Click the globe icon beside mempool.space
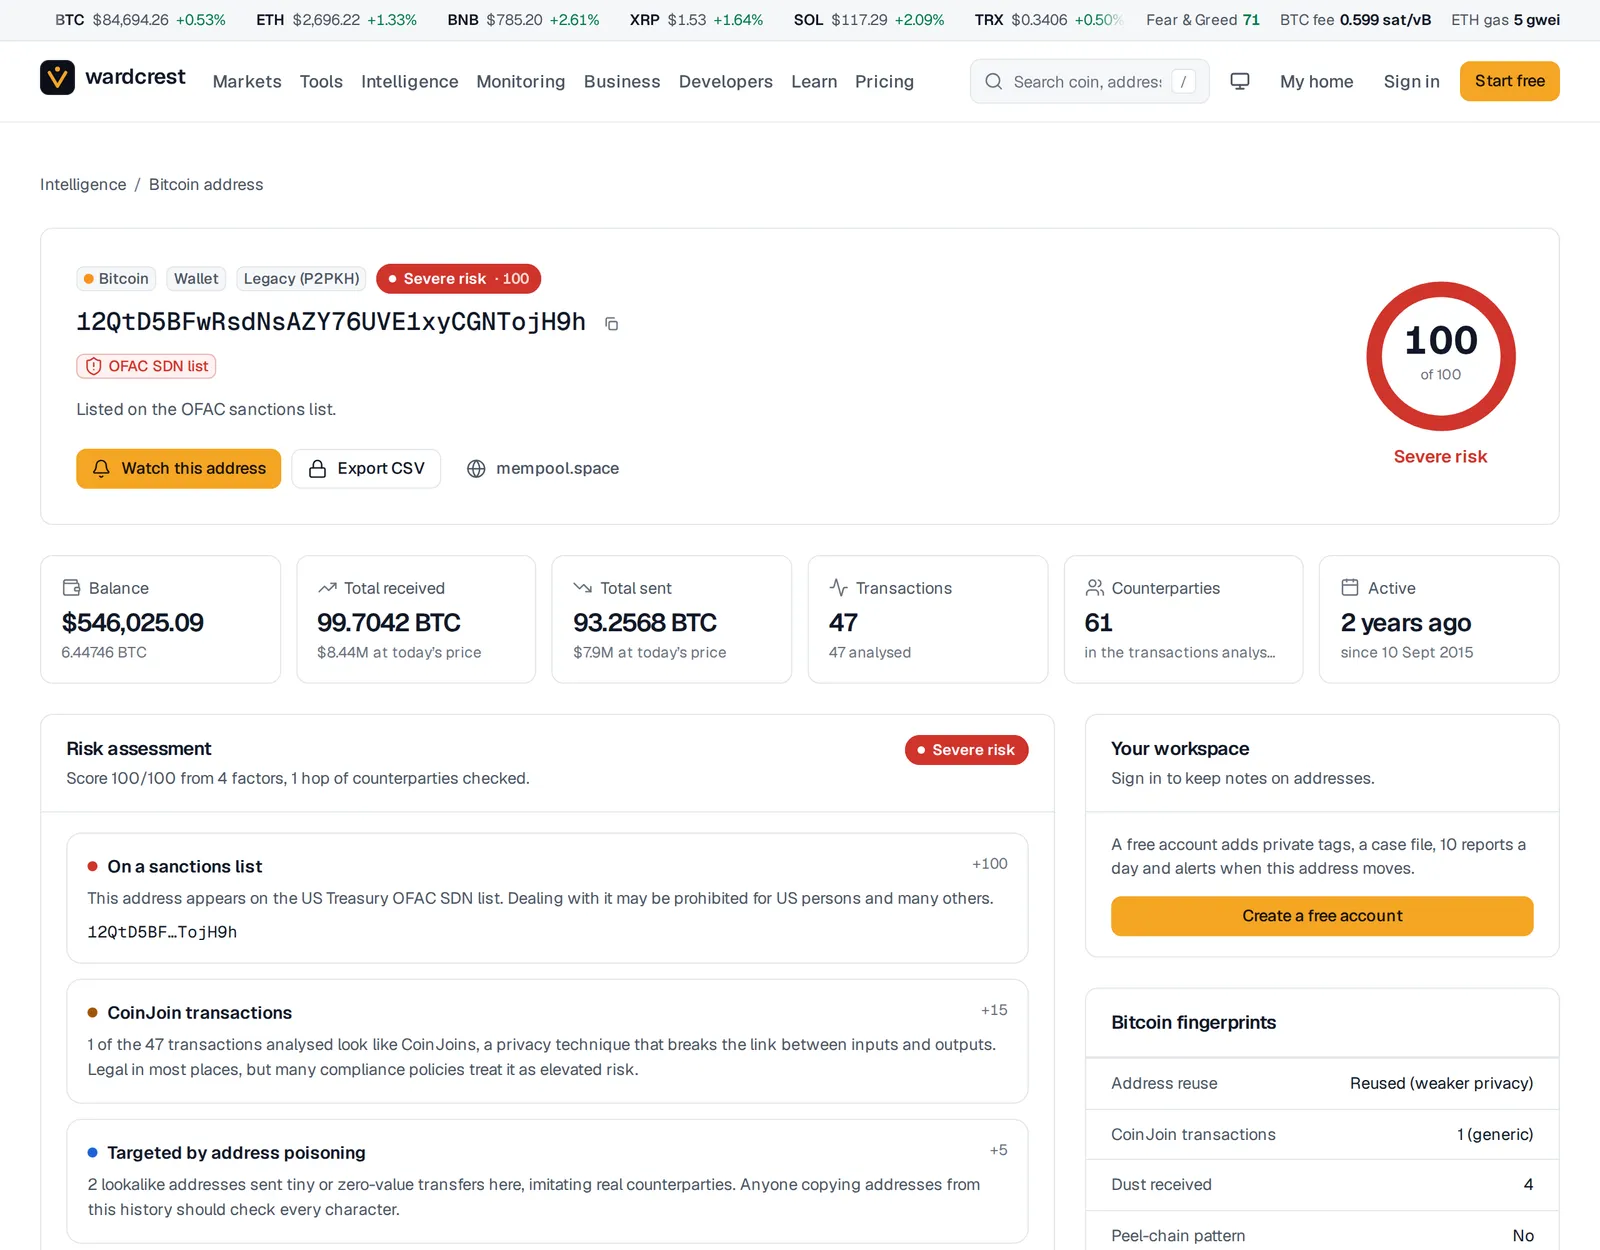Screen dimensions: 1600x1250 [476, 469]
